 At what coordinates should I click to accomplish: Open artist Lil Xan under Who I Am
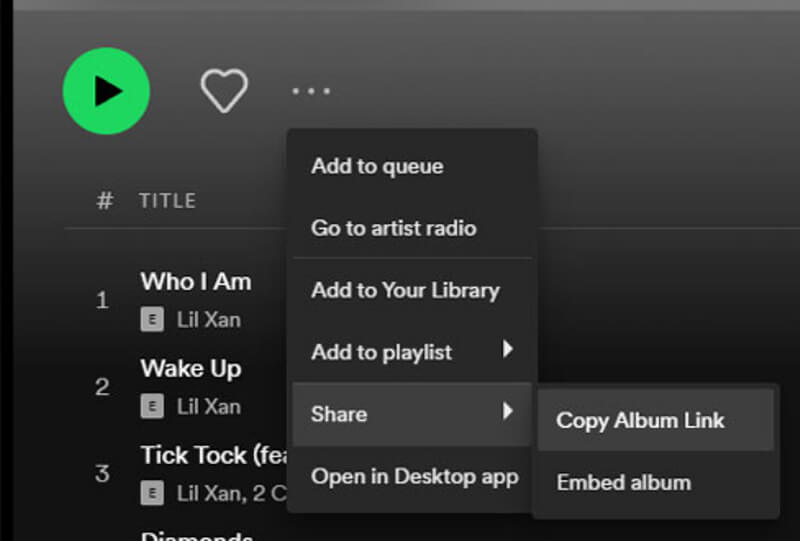pyautogui.click(x=208, y=321)
